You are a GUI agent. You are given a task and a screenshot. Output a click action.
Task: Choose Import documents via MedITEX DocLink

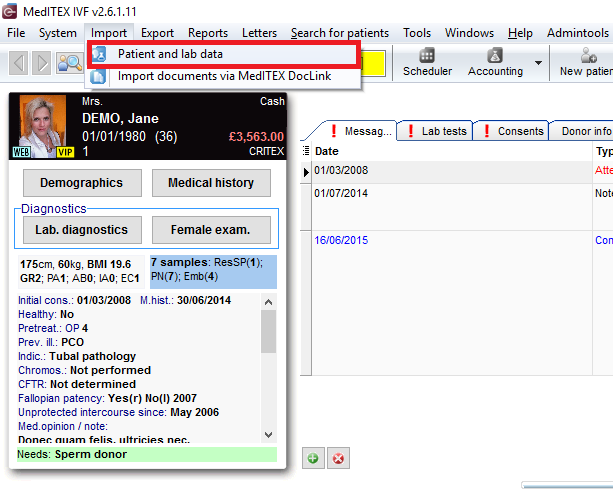pyautogui.click(x=223, y=76)
